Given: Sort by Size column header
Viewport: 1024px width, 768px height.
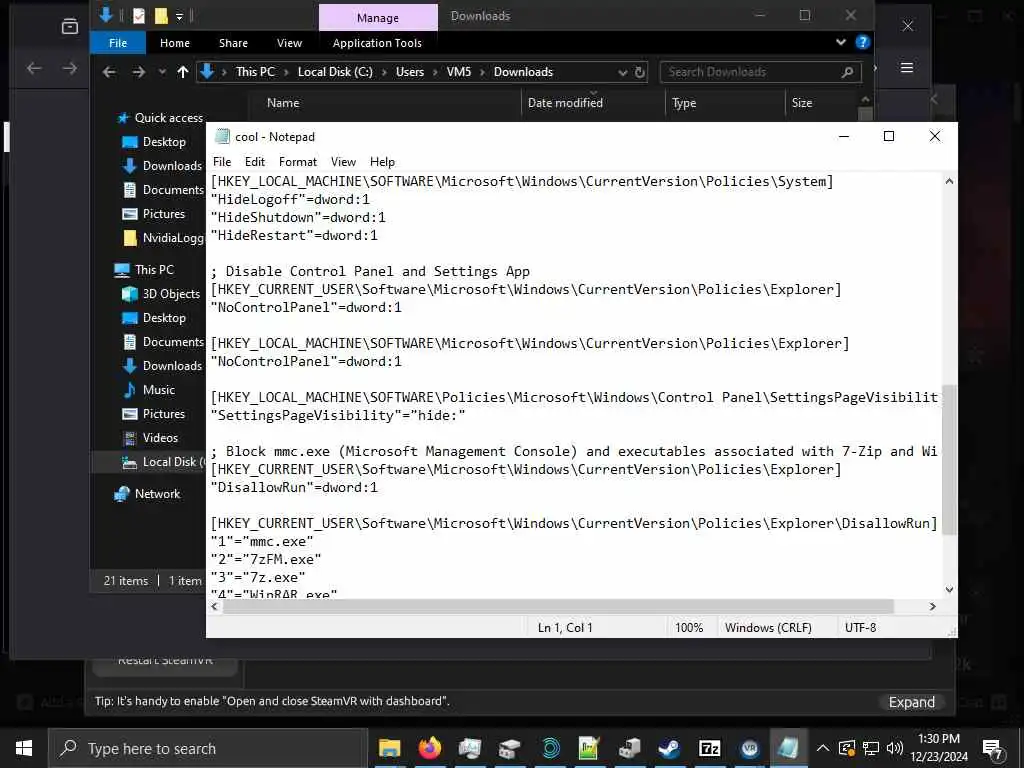Looking at the screenshot, I should (x=801, y=103).
